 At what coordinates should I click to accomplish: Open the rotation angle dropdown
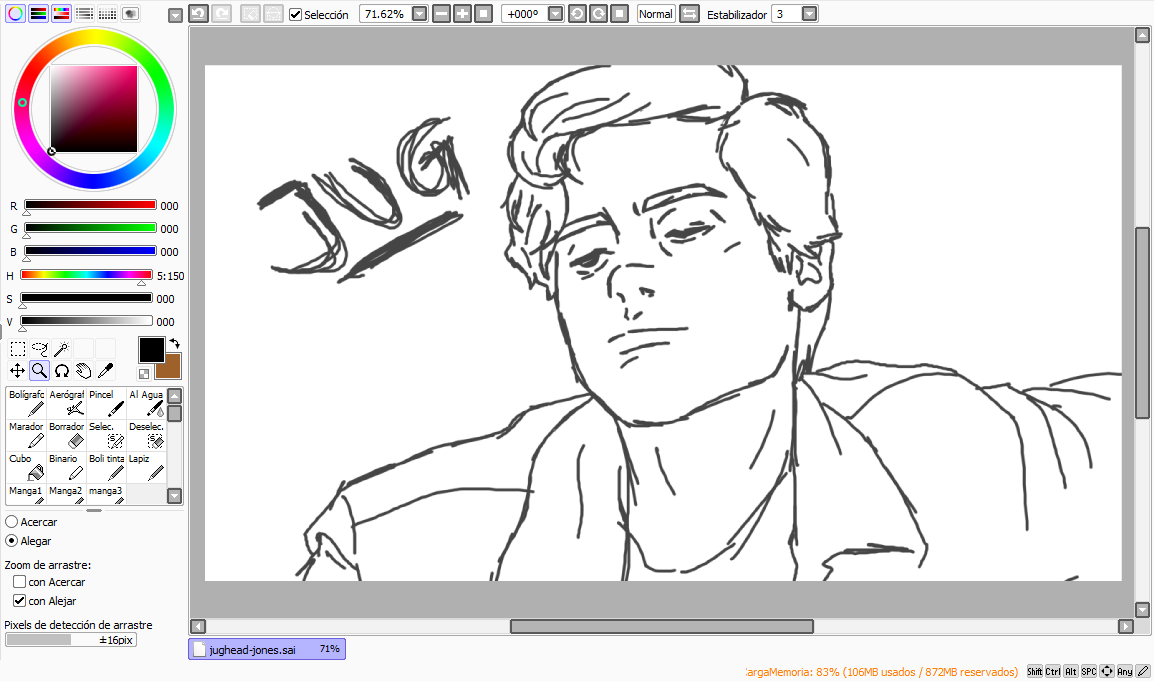click(x=556, y=14)
